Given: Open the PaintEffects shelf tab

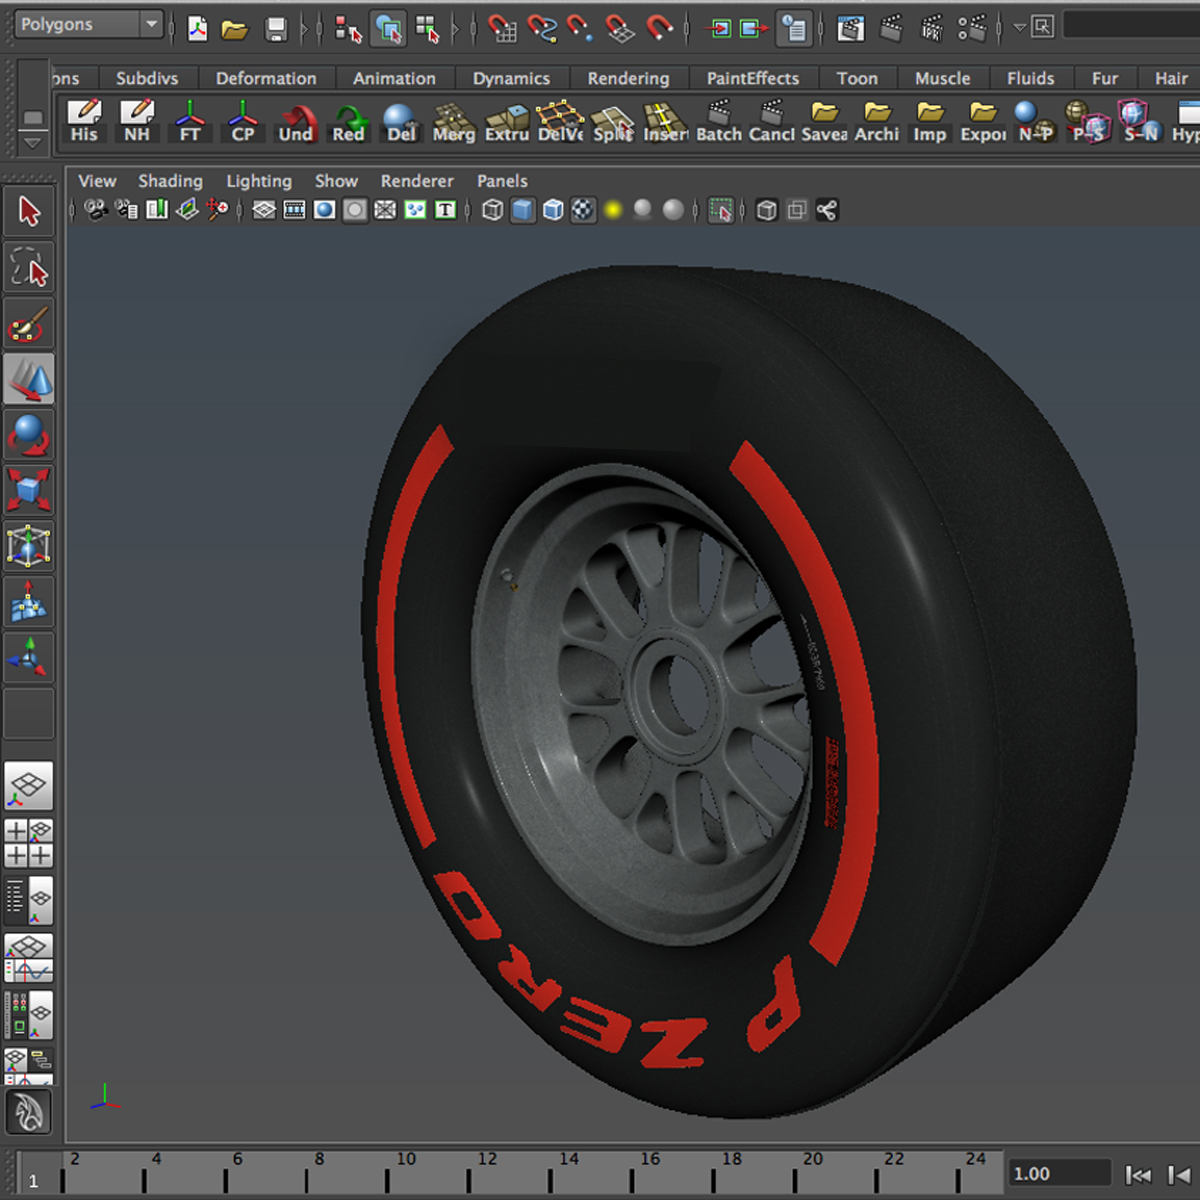Looking at the screenshot, I should click(x=753, y=78).
